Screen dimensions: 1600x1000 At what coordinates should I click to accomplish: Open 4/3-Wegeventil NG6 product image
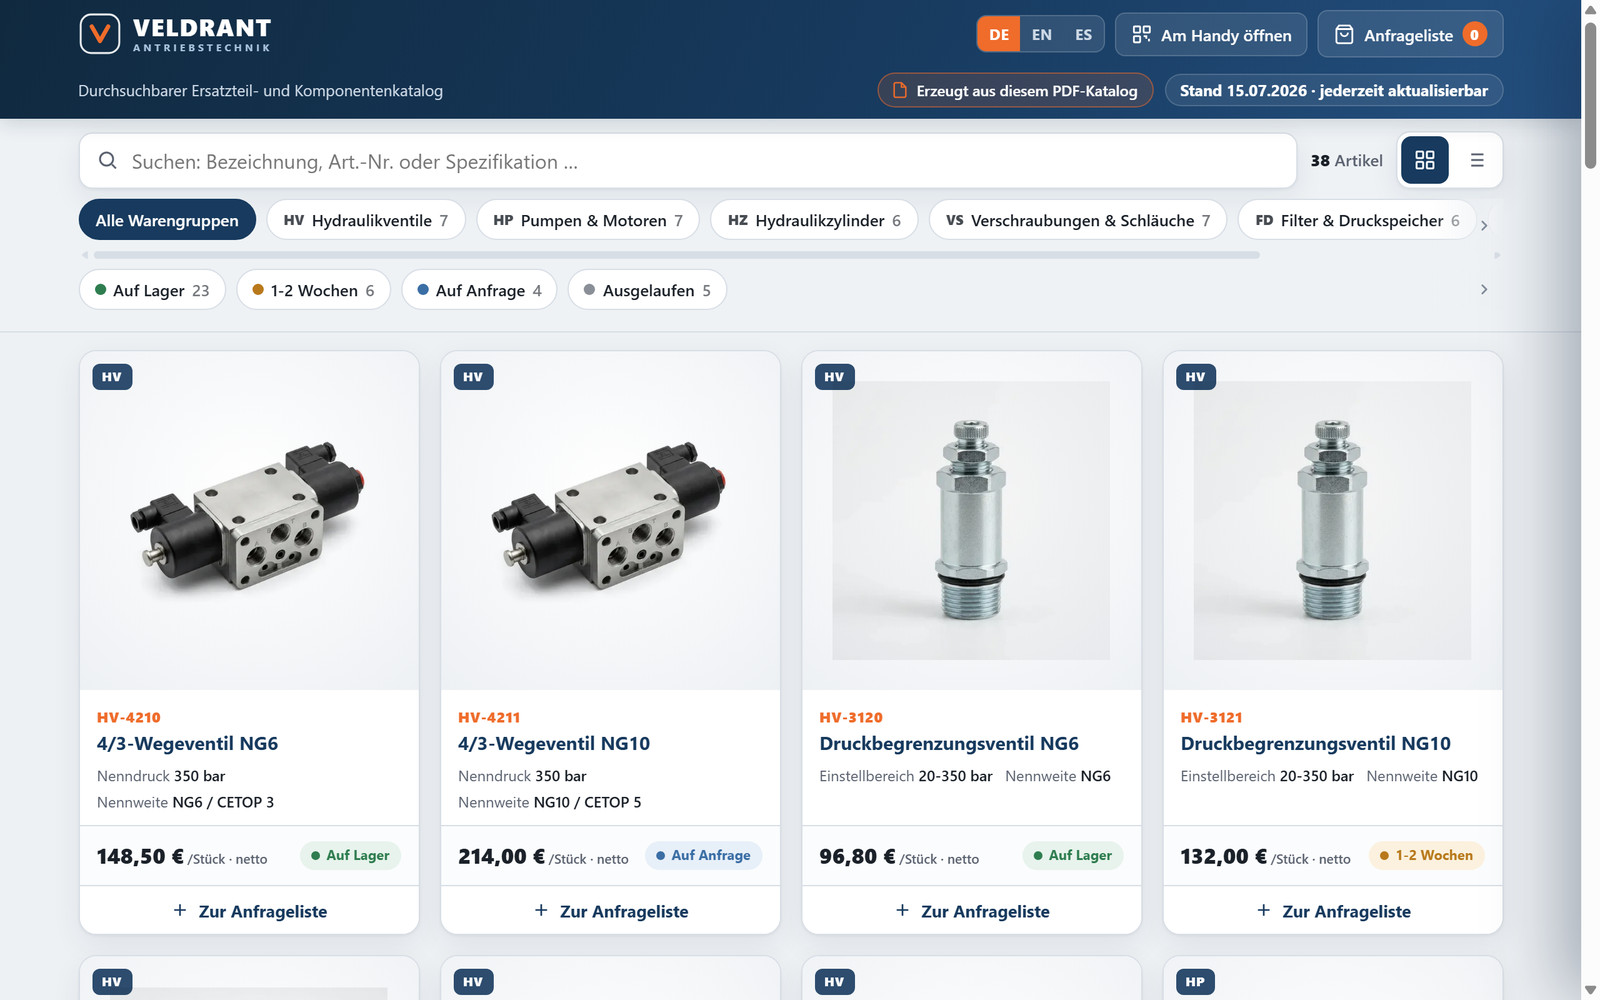pos(249,520)
